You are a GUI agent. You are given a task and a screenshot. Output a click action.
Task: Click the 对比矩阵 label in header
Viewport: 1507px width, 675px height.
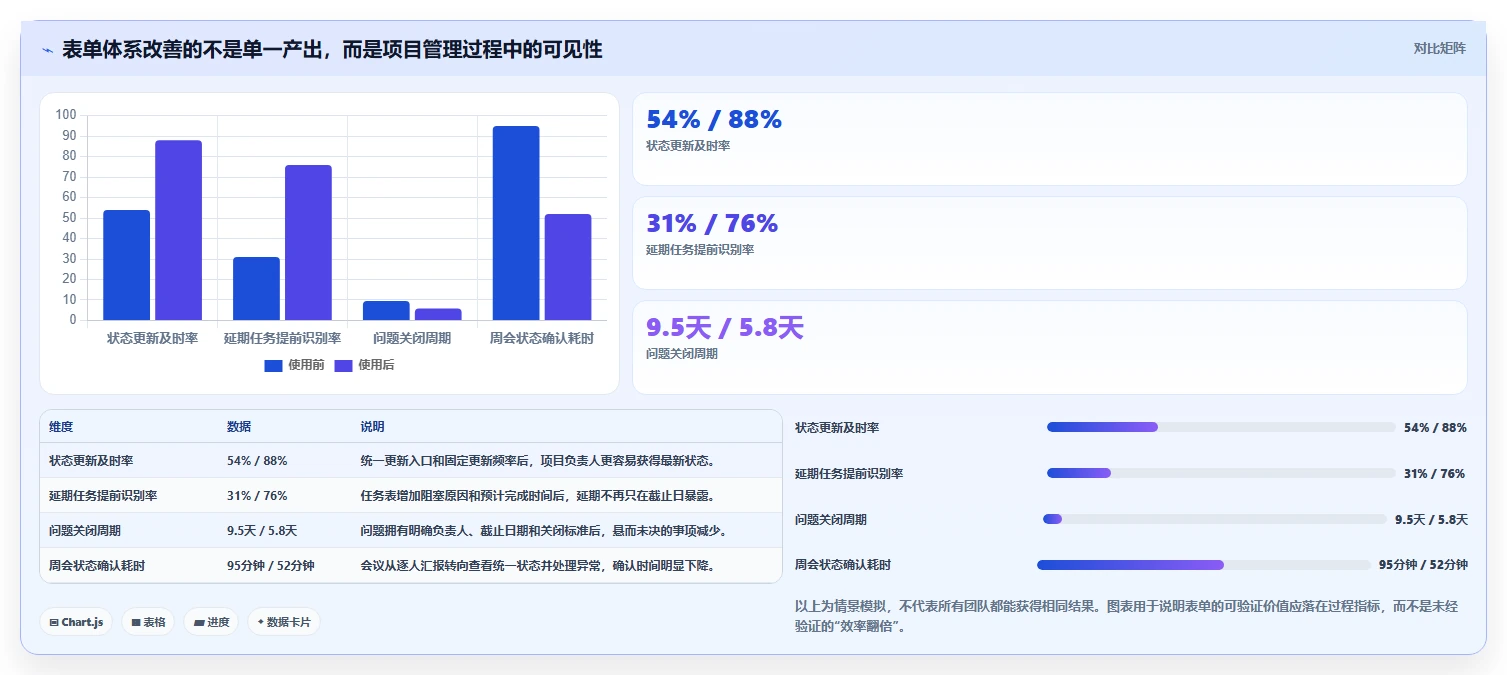point(1439,49)
